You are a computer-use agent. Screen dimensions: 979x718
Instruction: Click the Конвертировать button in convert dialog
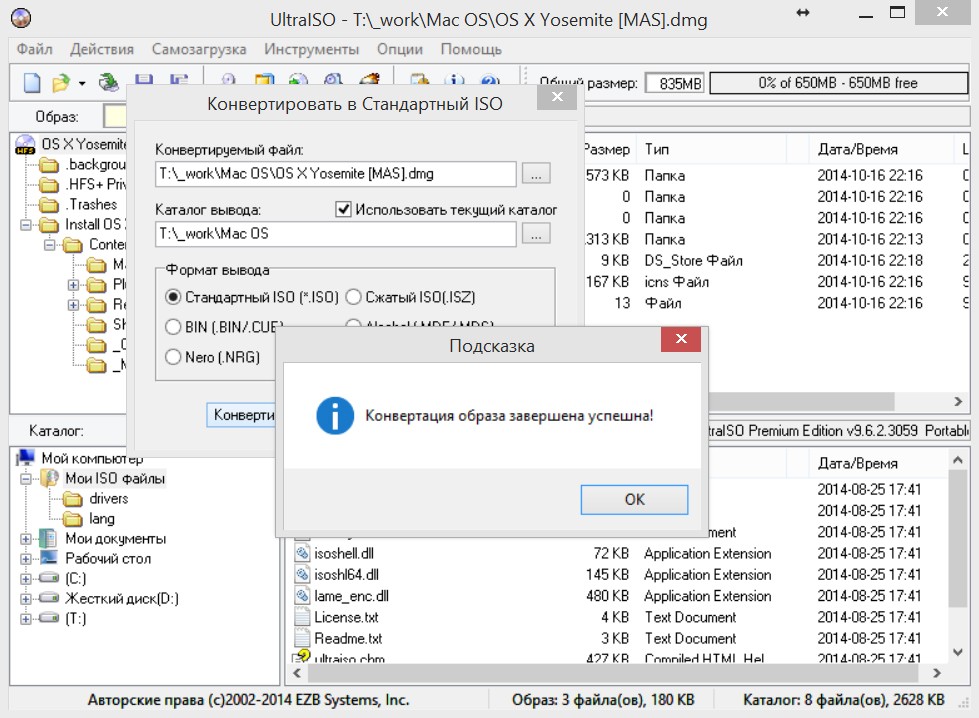coord(242,415)
